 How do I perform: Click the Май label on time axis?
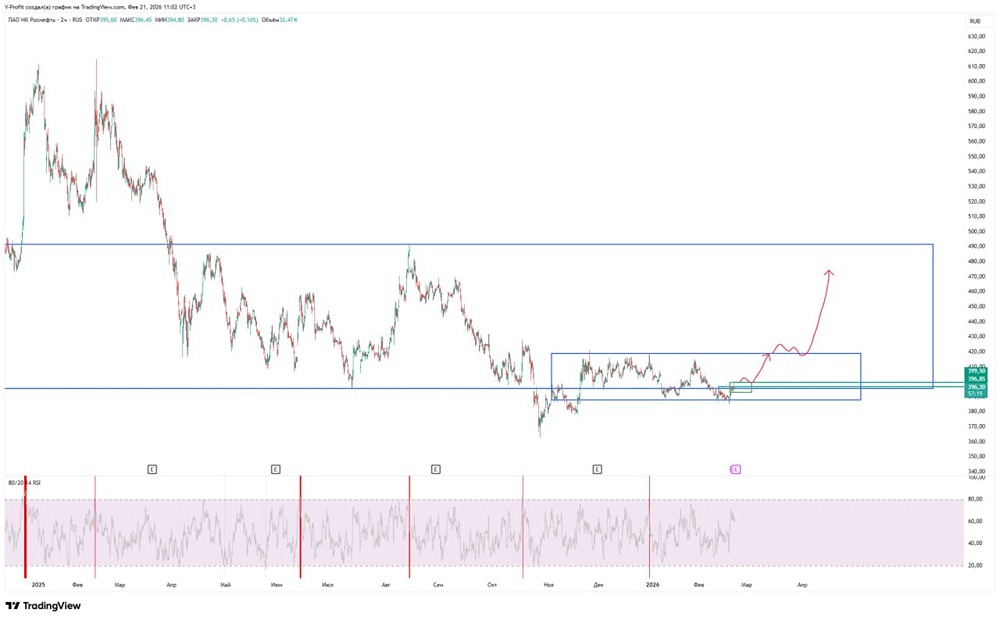[x=225, y=584]
